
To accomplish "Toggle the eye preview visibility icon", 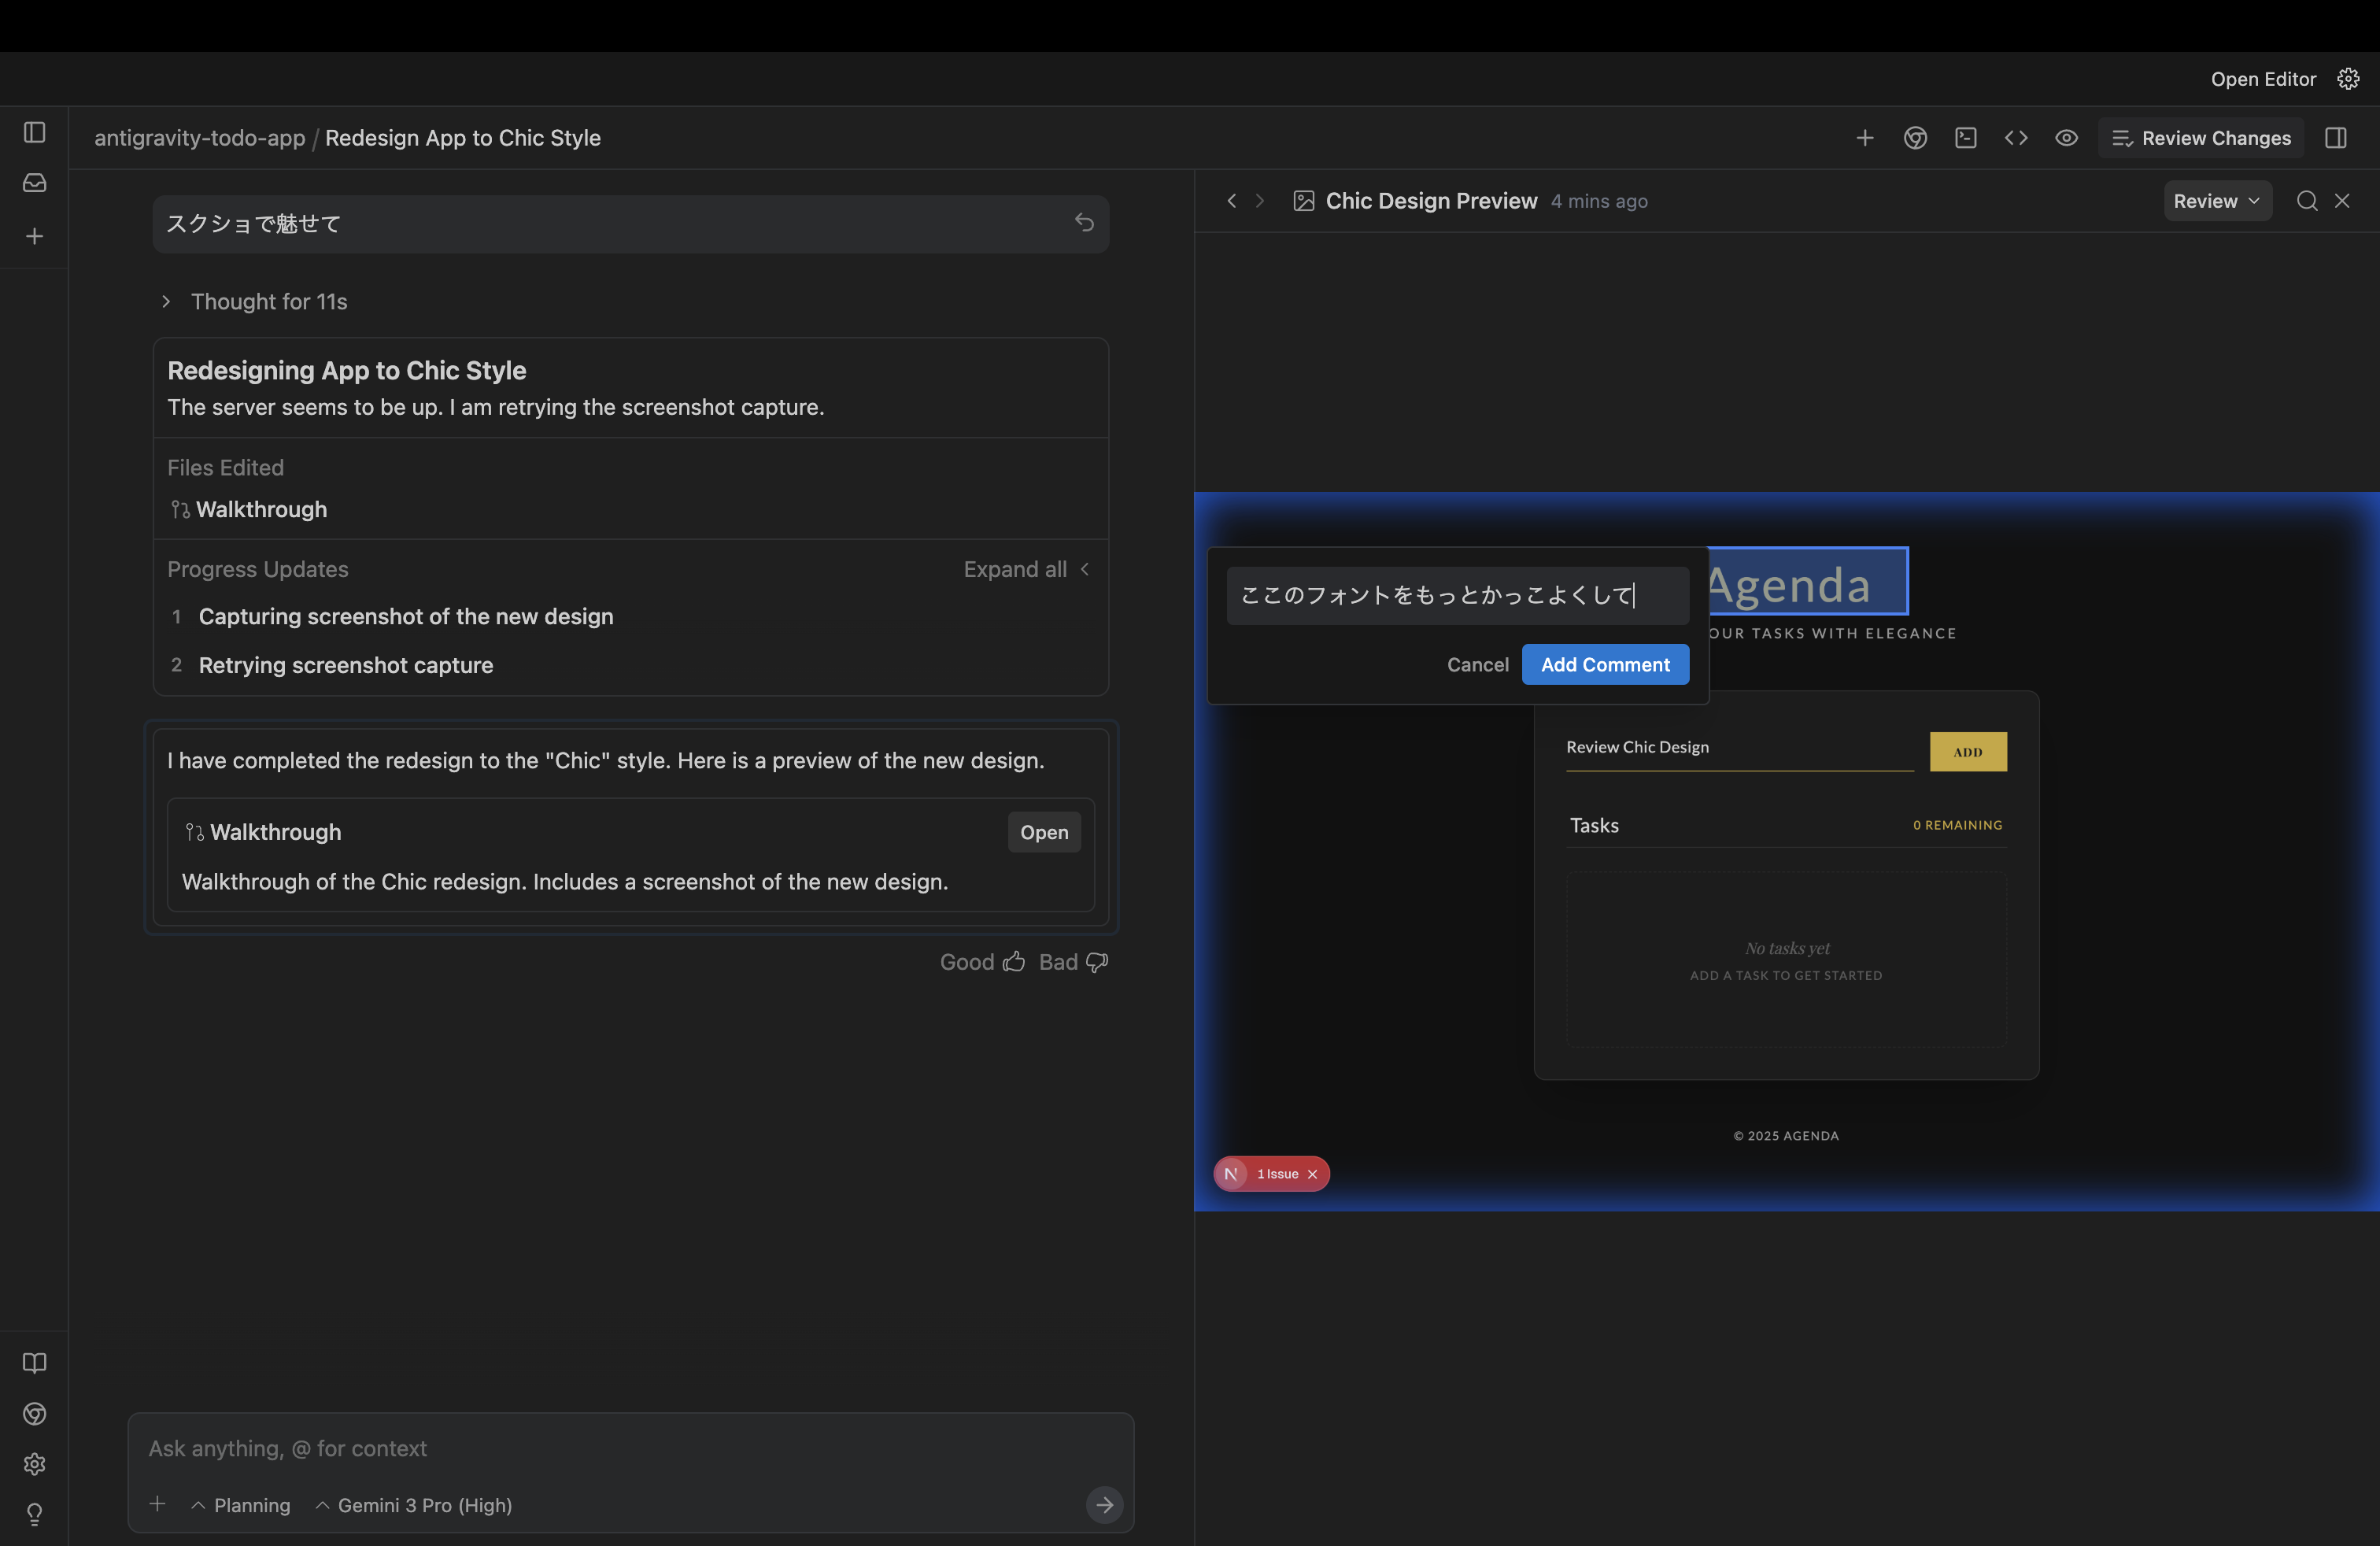I will [2066, 138].
